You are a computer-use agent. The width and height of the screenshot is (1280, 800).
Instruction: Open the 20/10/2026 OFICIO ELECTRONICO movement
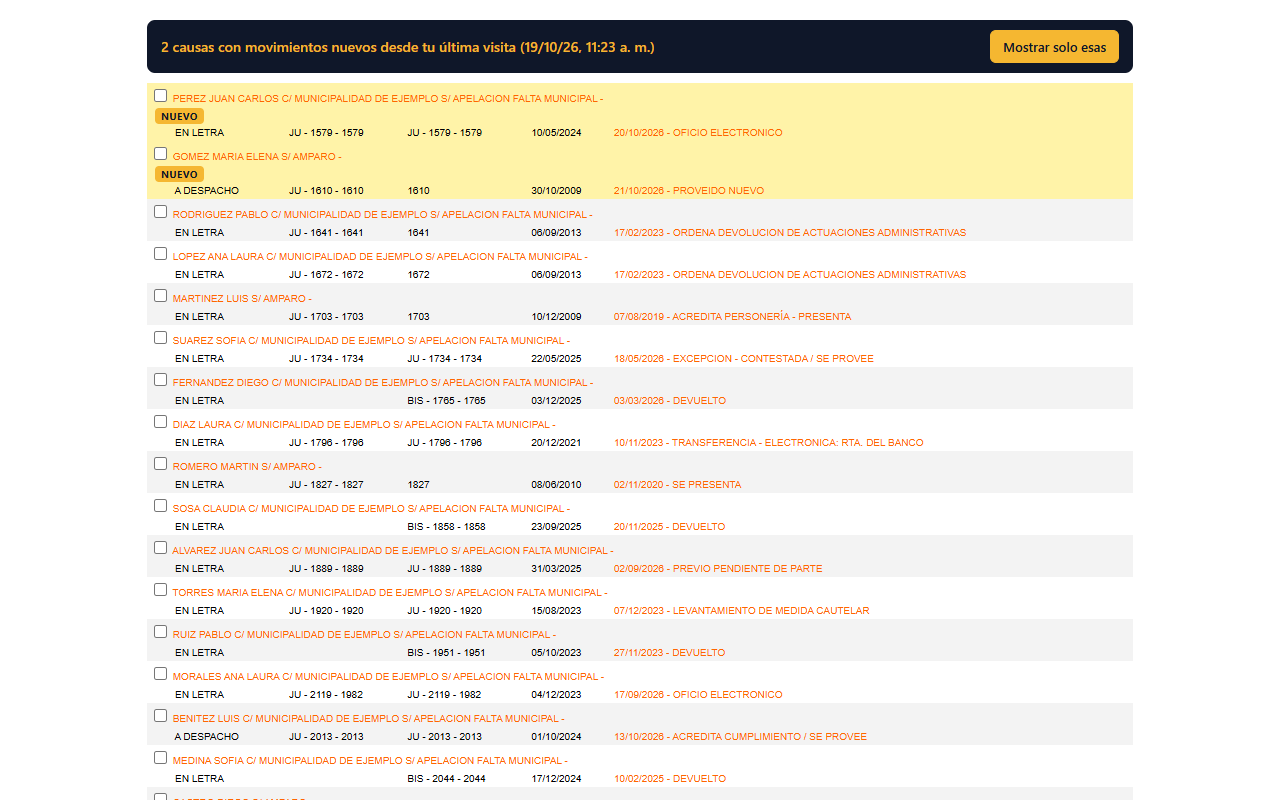tap(698, 133)
